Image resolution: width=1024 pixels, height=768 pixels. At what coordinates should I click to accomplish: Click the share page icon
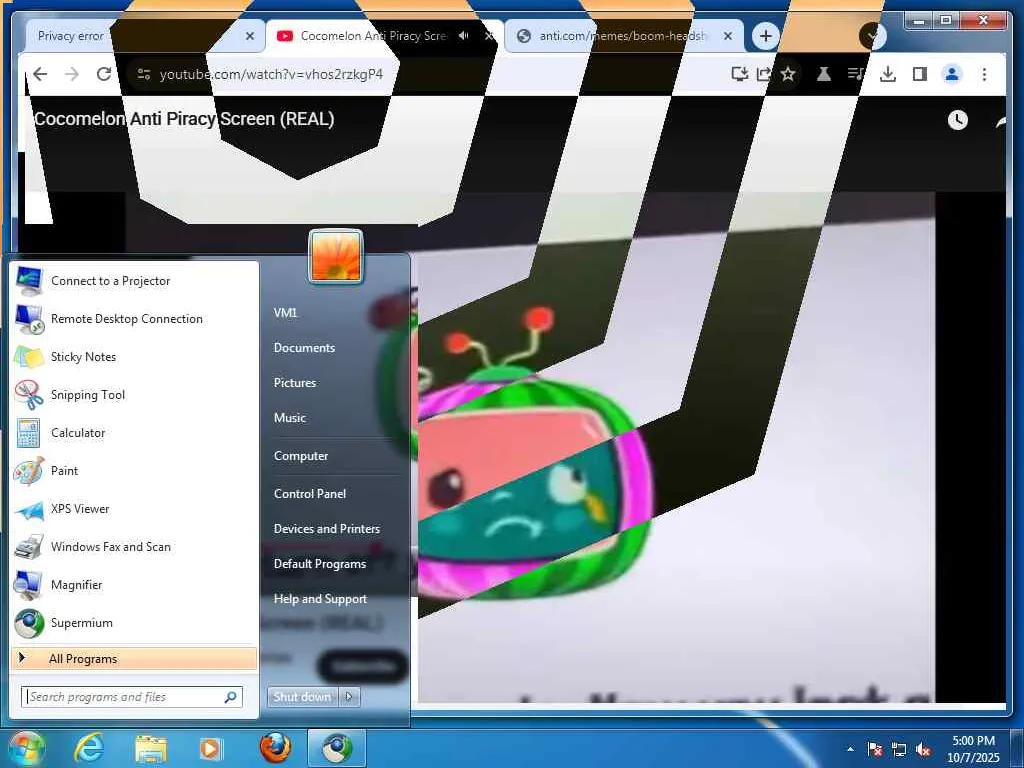point(763,74)
